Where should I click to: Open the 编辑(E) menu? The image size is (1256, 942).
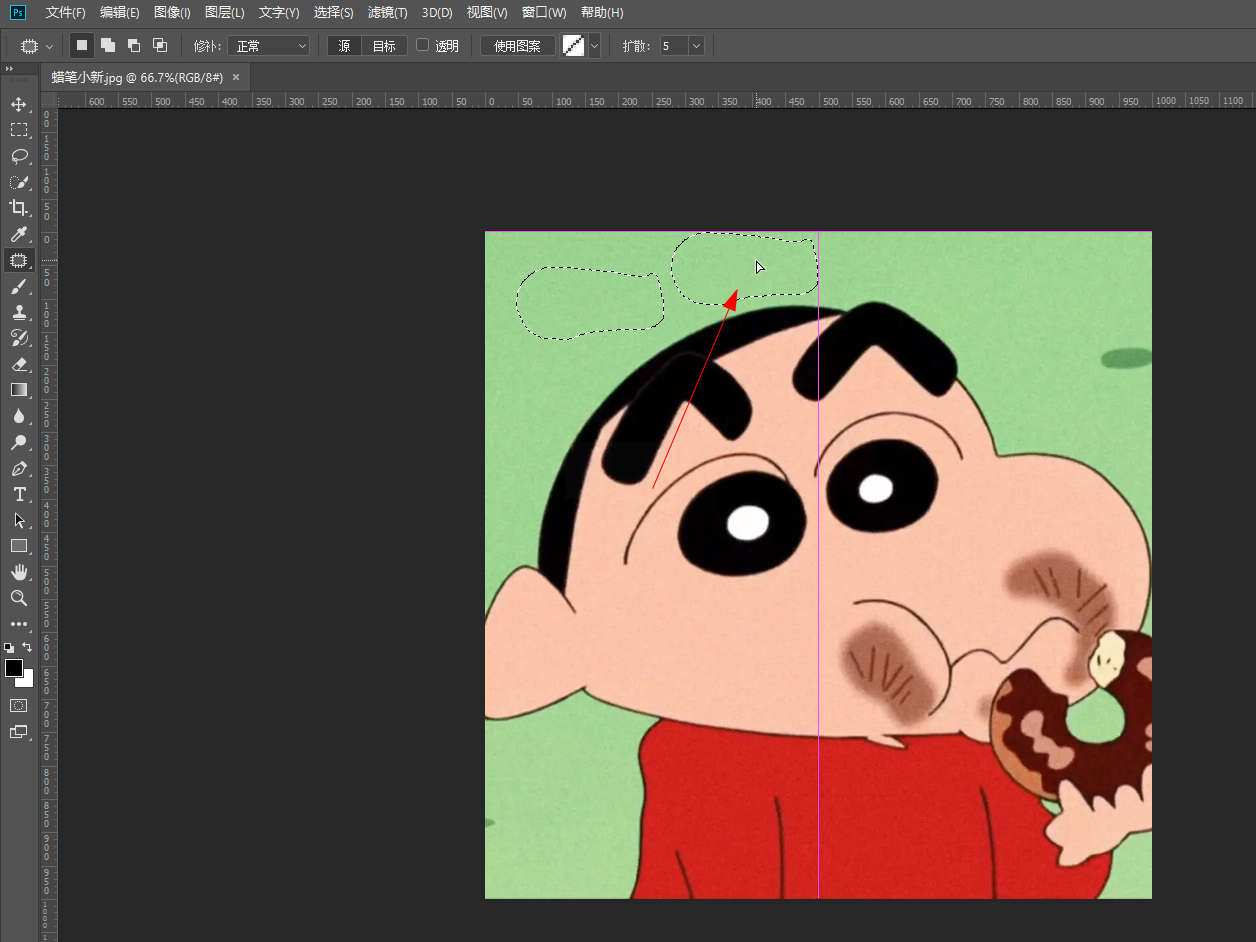pos(120,12)
